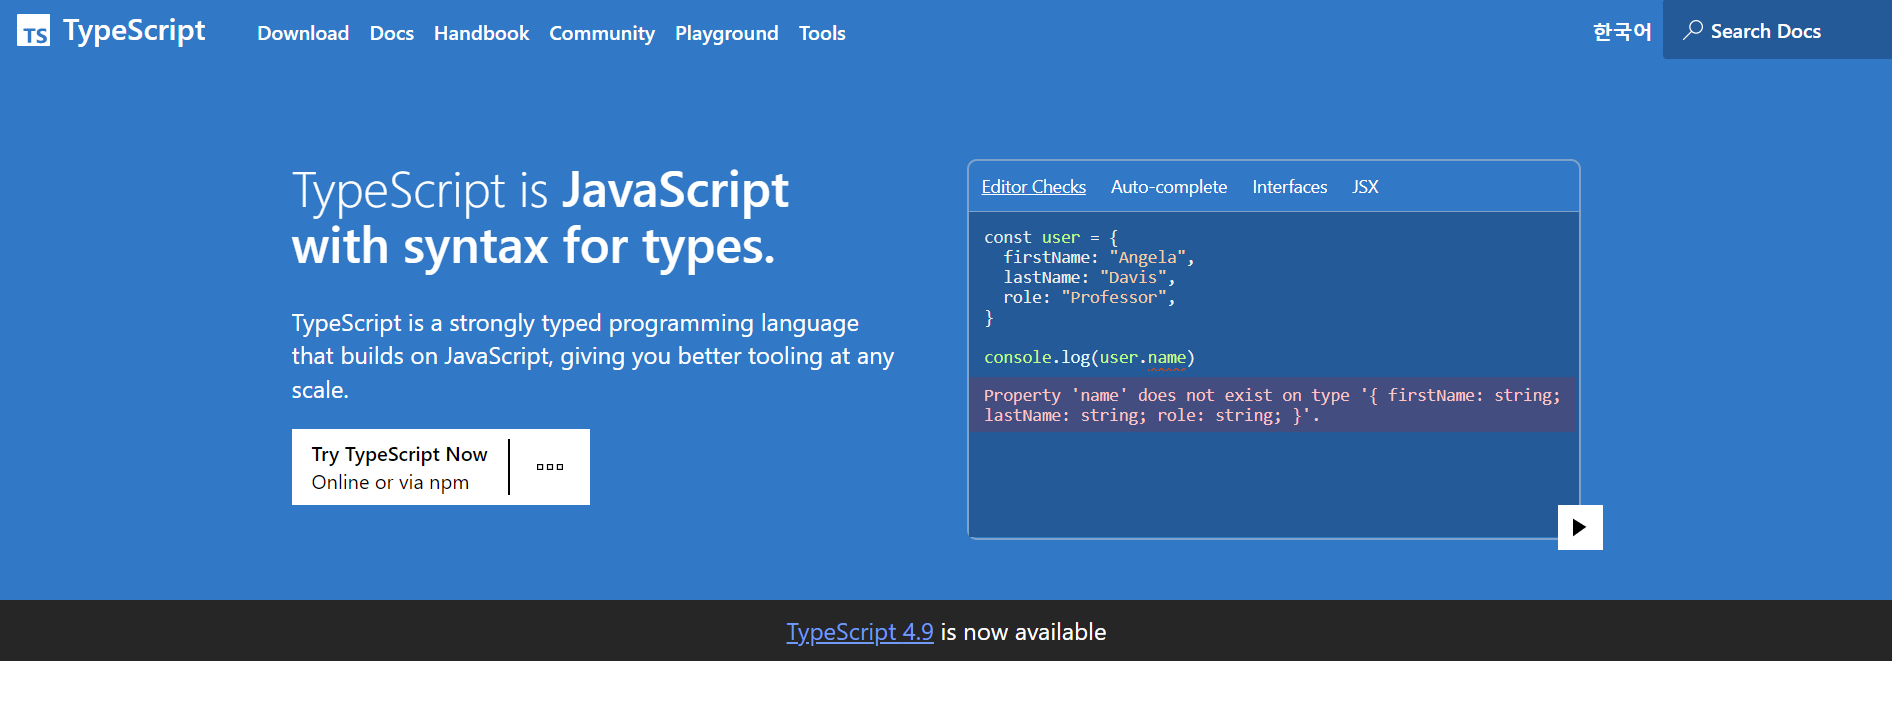Show the JSX example tab
Image resolution: width=1892 pixels, height=718 pixels.
(1365, 187)
